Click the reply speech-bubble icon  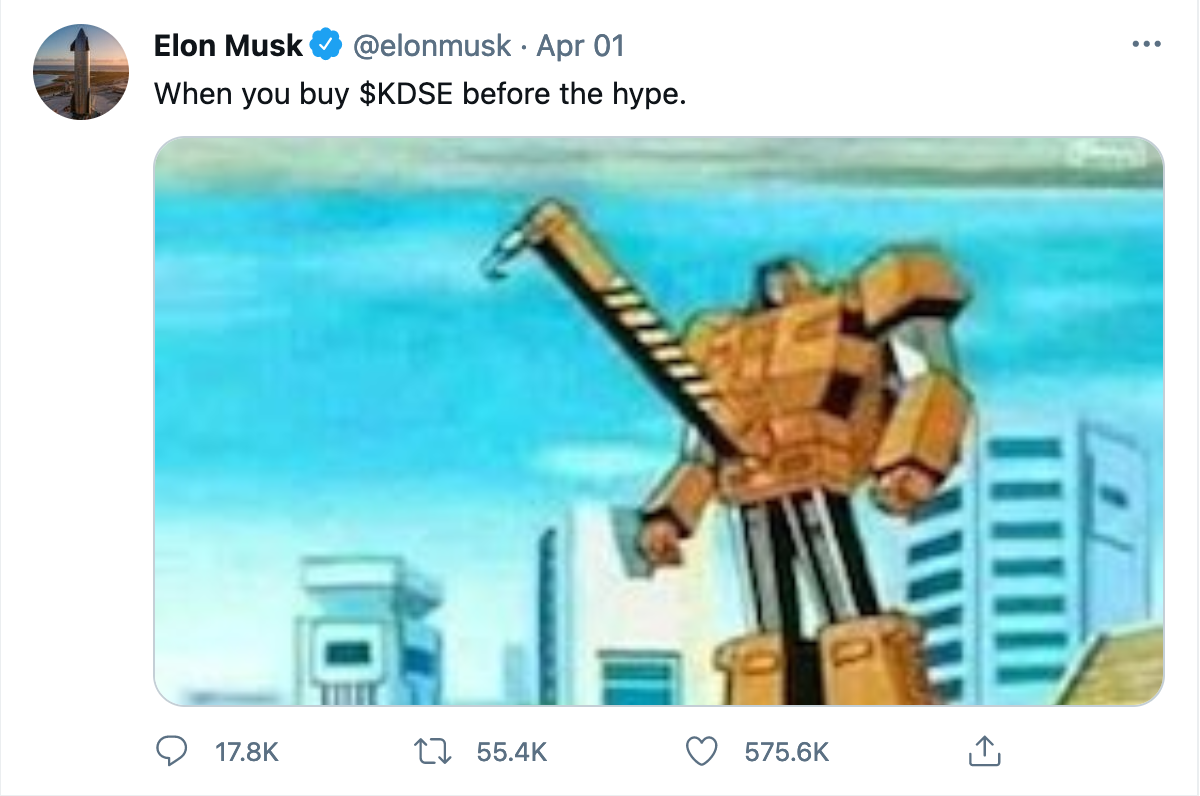pyautogui.click(x=178, y=751)
